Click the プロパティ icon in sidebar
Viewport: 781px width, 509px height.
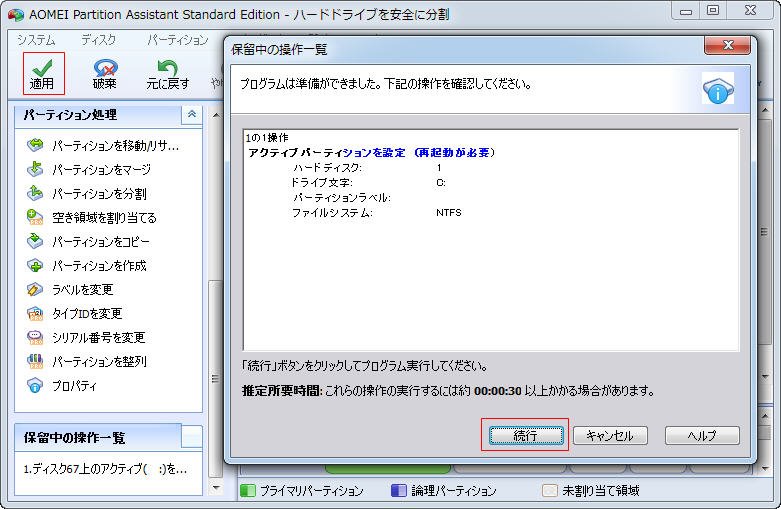pyautogui.click(x=35, y=385)
